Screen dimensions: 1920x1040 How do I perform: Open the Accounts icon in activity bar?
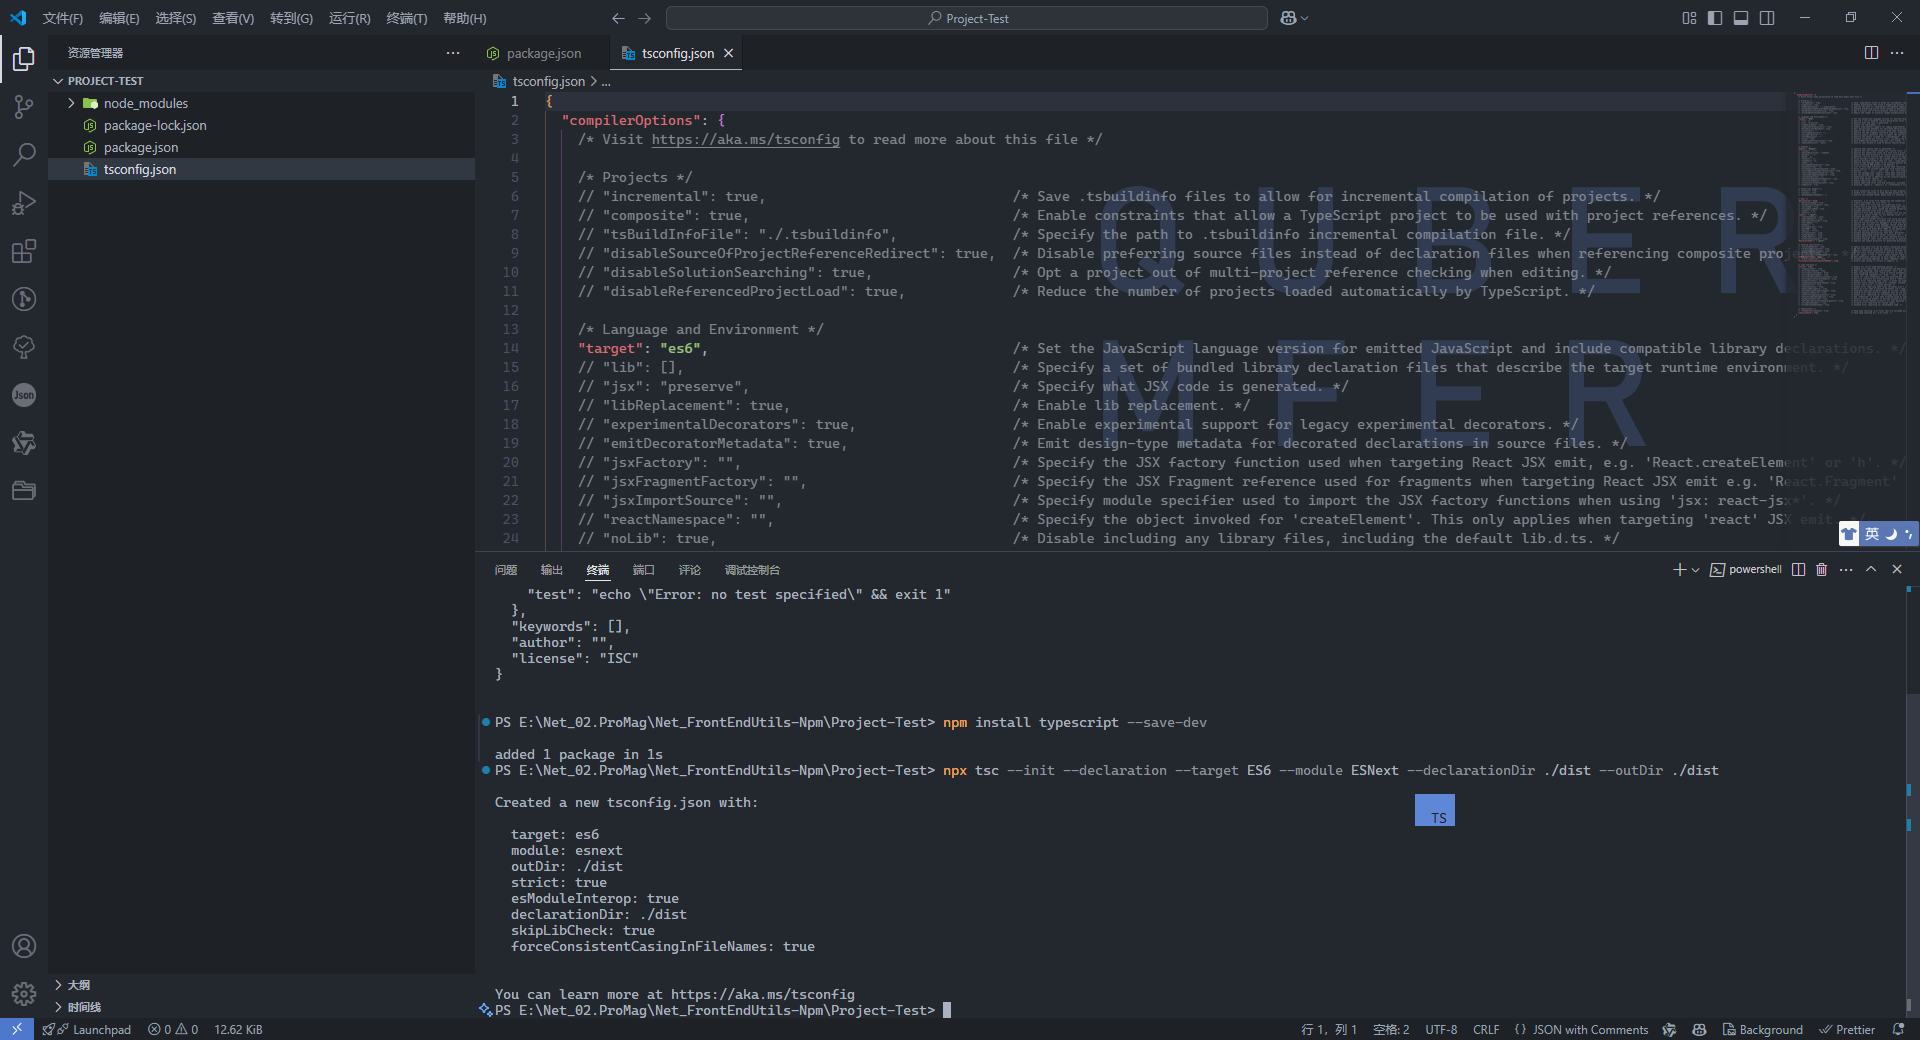[x=24, y=946]
